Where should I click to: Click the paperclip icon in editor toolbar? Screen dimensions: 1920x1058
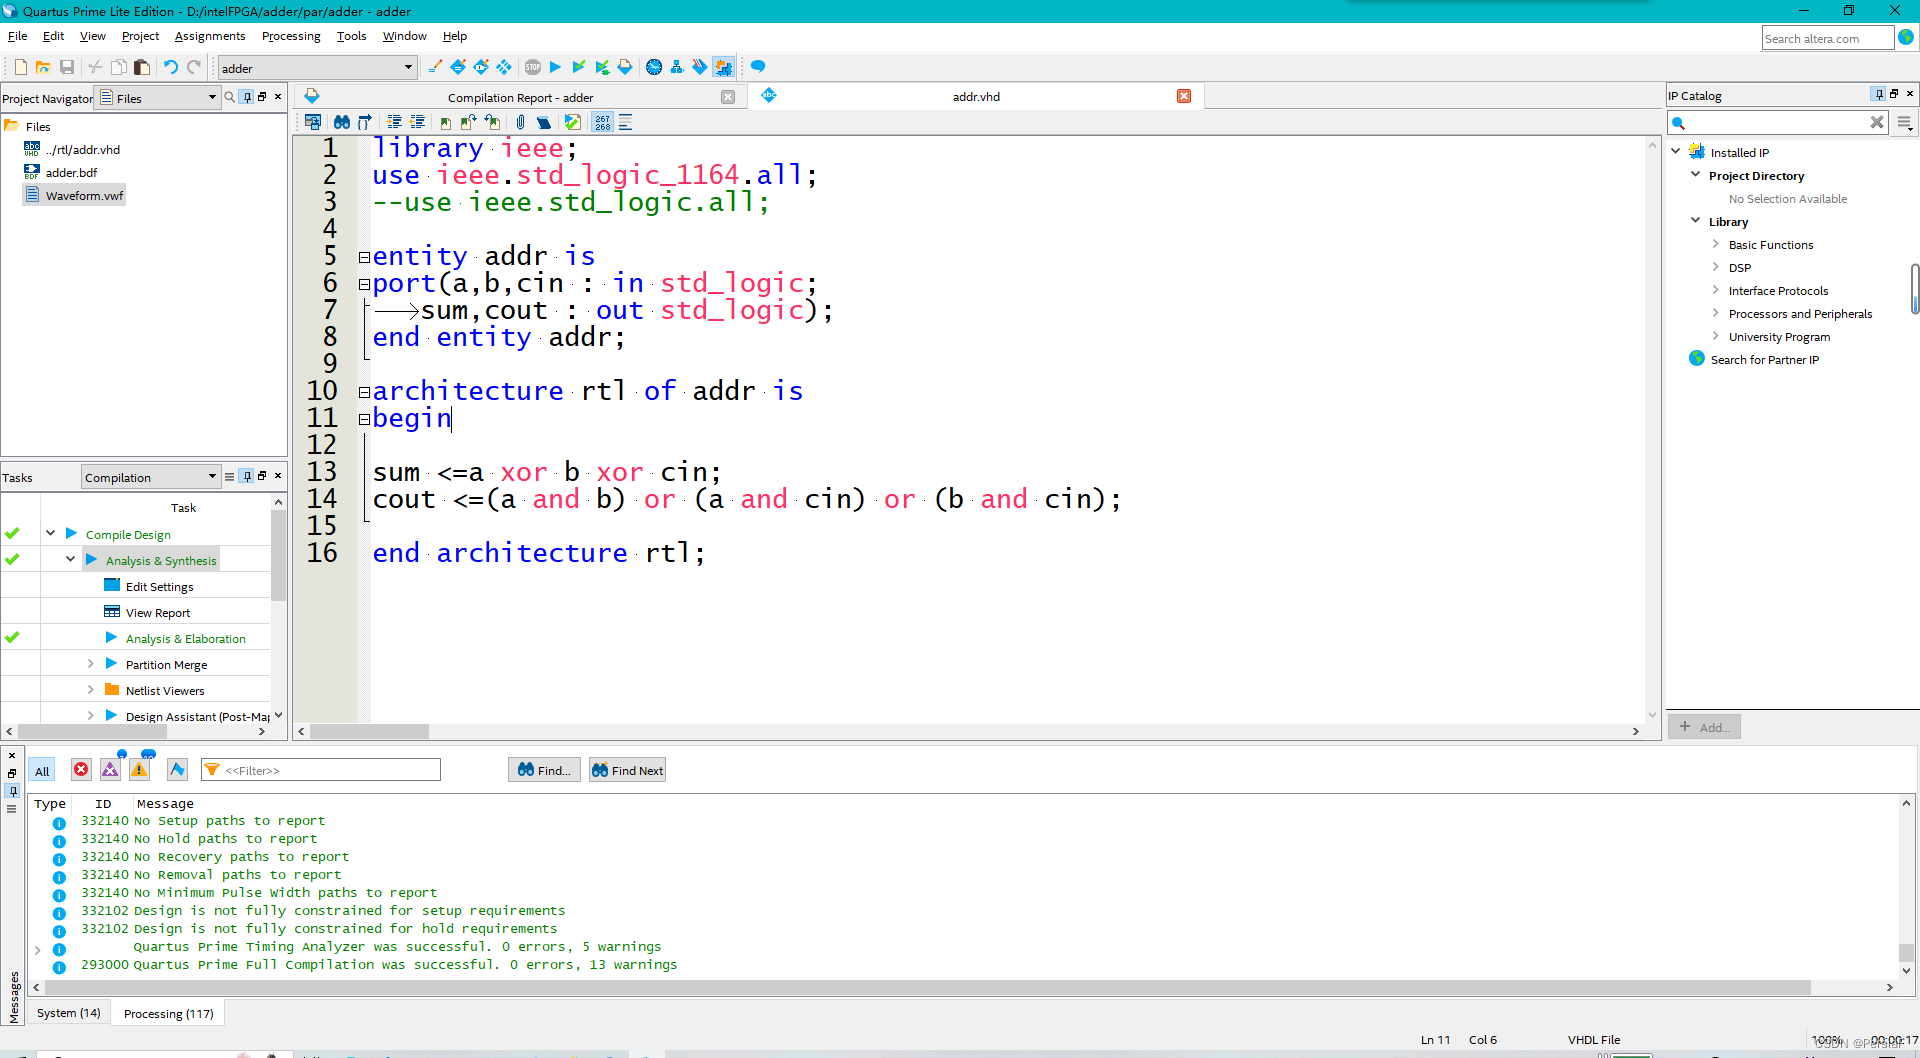(520, 122)
